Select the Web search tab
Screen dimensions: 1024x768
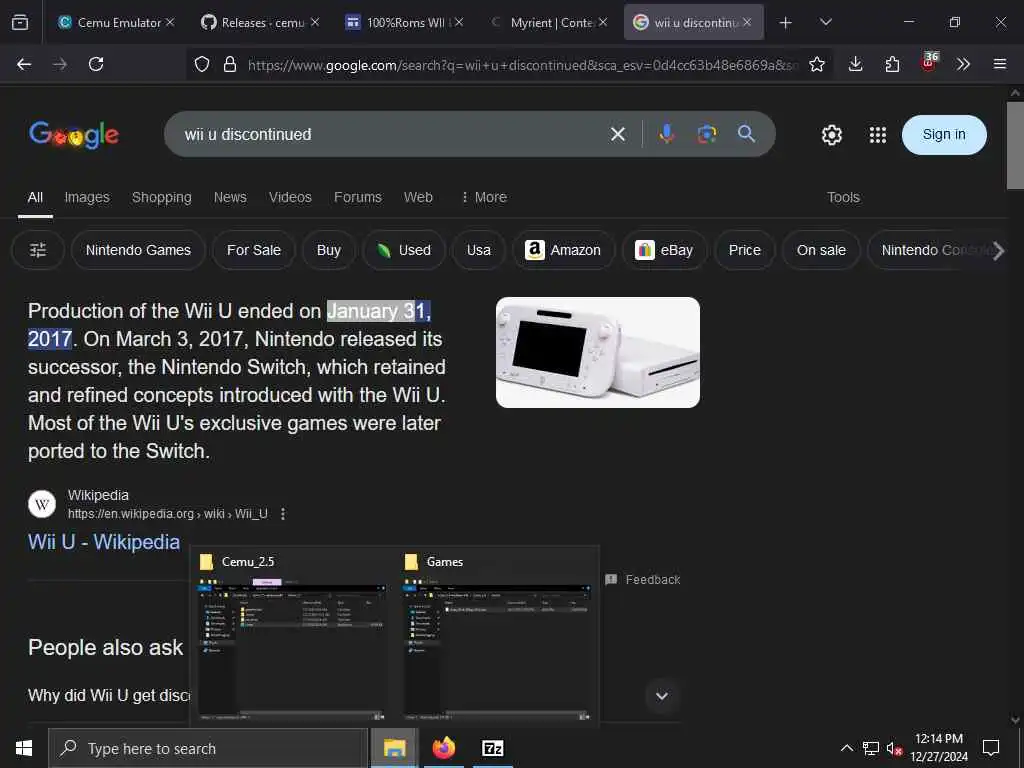418,197
